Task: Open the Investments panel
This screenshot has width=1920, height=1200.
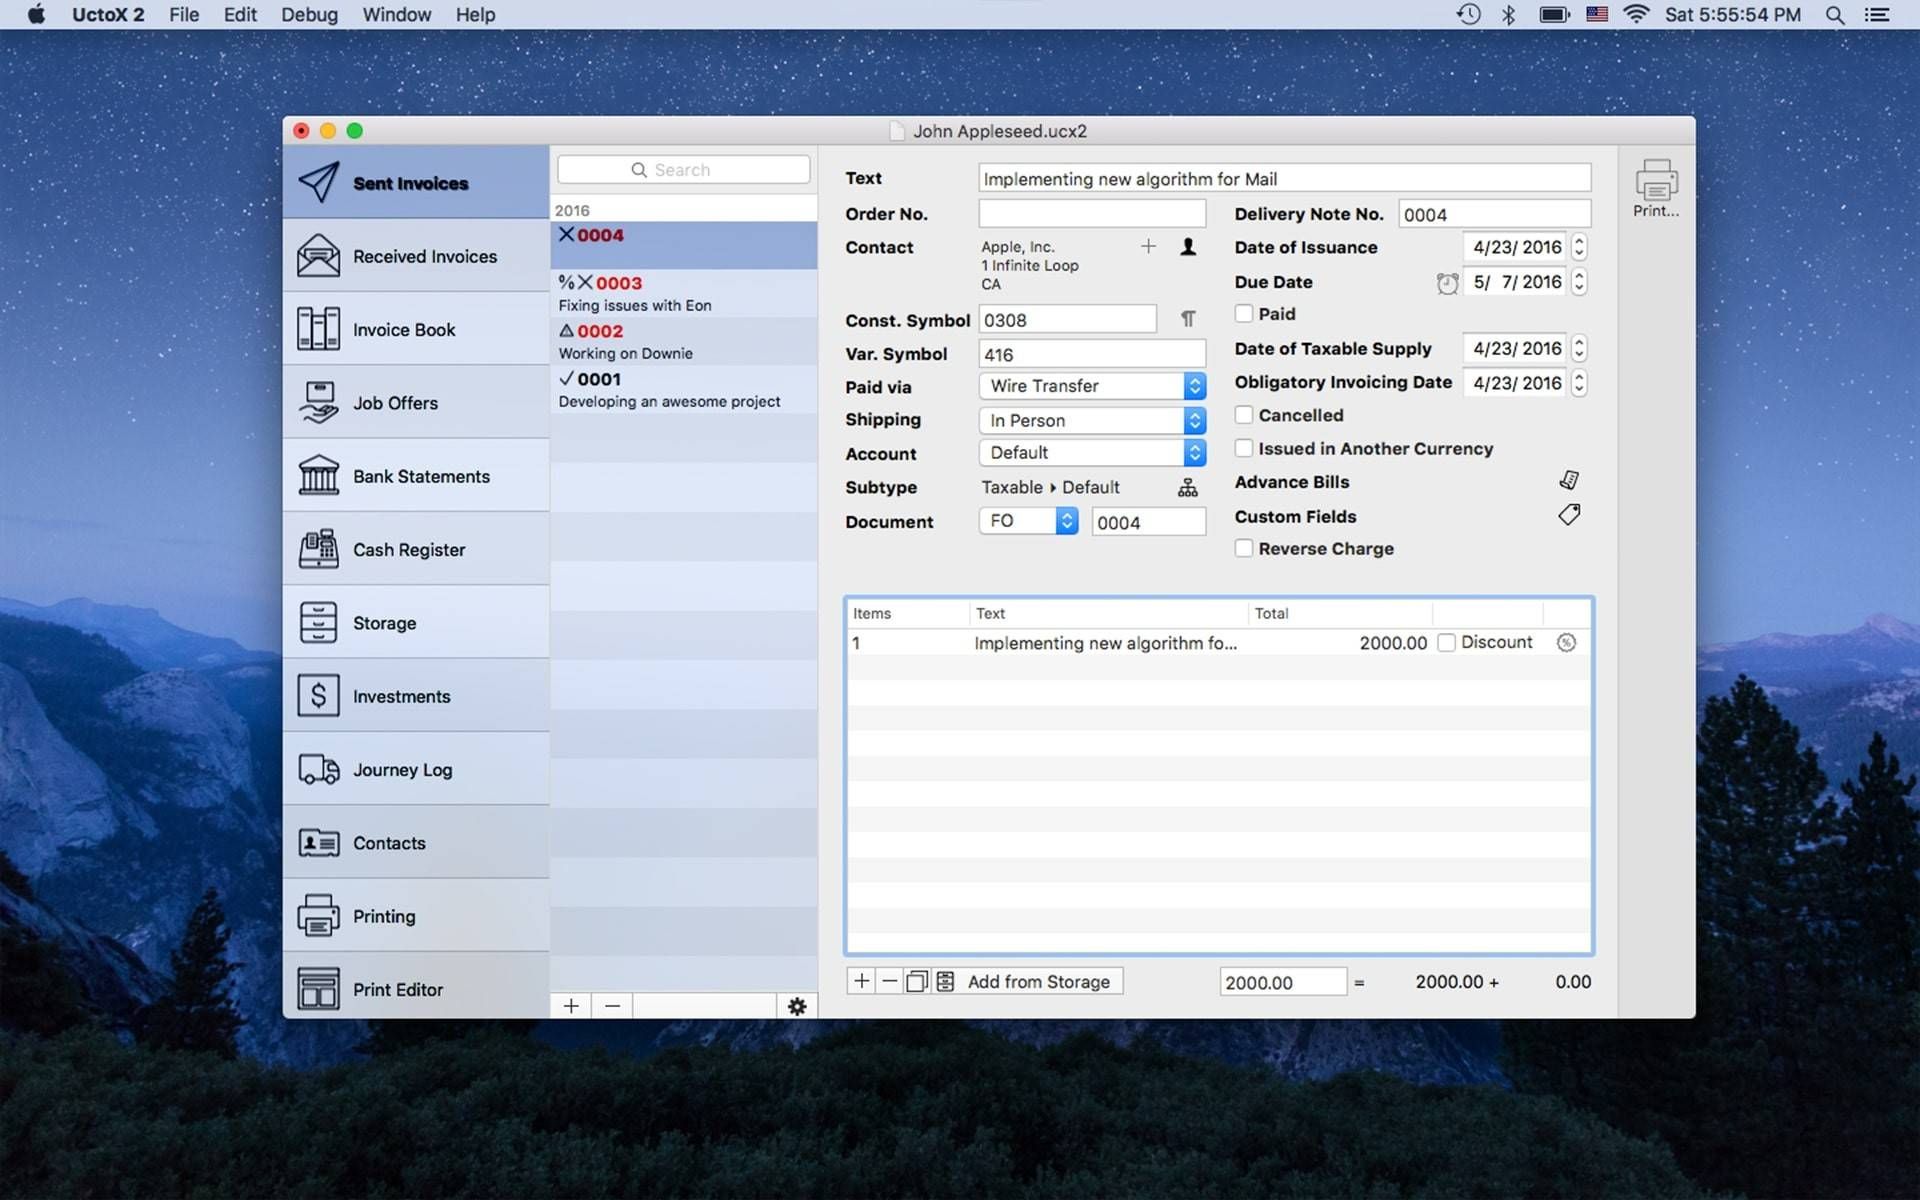Action: coord(401,695)
